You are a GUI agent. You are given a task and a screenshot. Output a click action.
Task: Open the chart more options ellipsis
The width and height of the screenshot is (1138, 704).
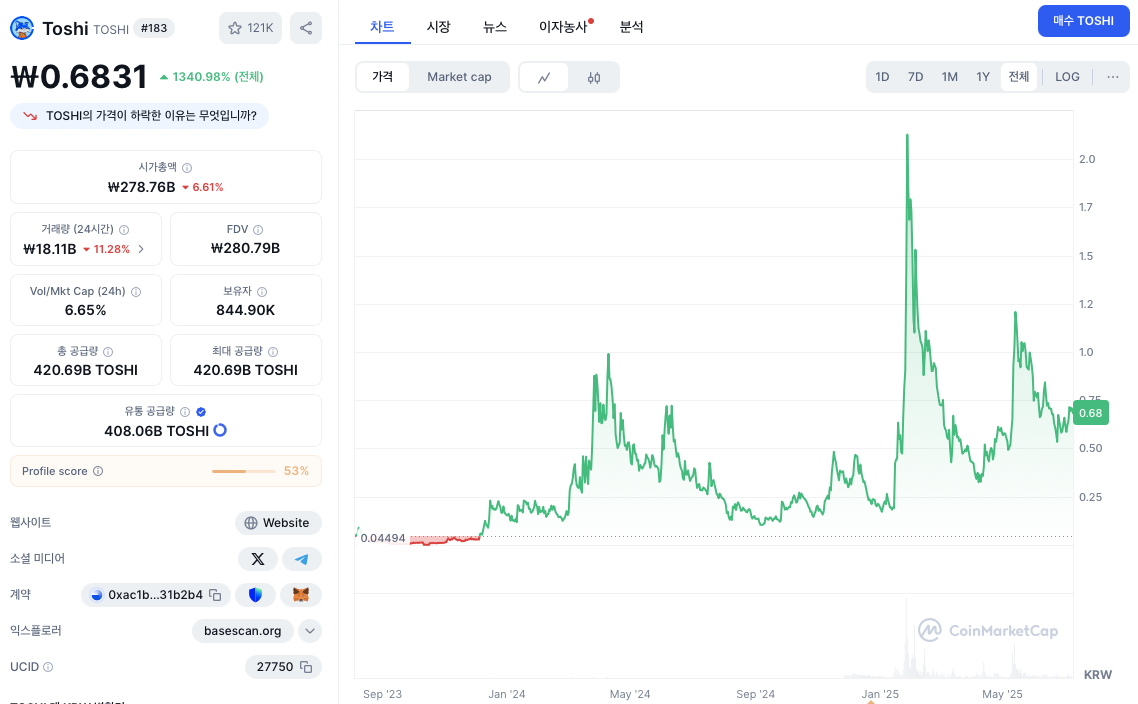tap(1113, 77)
